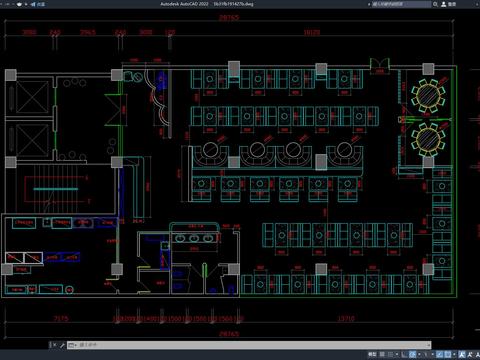Image resolution: width=480 pixels, height=360 pixels.
Task: Toggle the drawing grid display icon
Action: click(x=382, y=354)
